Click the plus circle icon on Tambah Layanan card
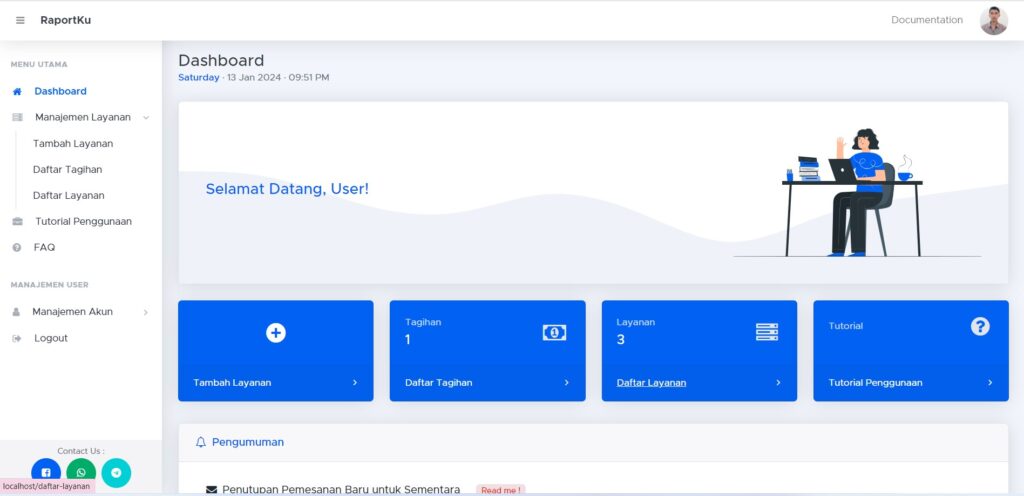 (x=276, y=333)
